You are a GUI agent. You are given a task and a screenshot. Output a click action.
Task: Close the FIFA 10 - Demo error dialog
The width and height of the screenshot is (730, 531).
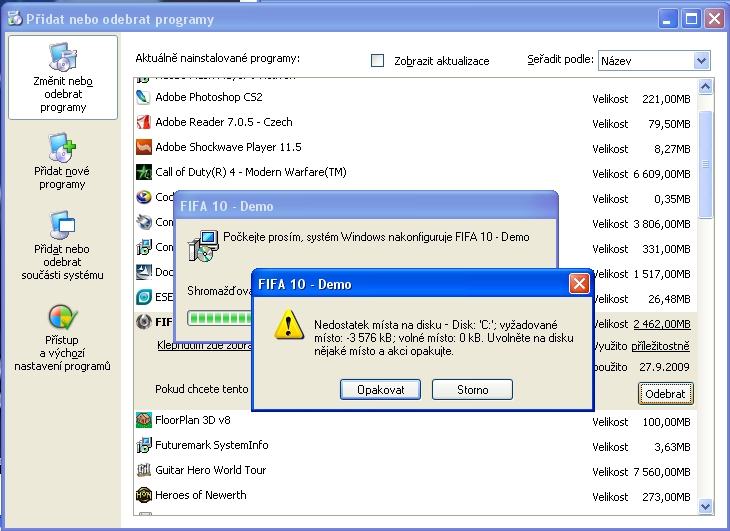[x=579, y=283]
